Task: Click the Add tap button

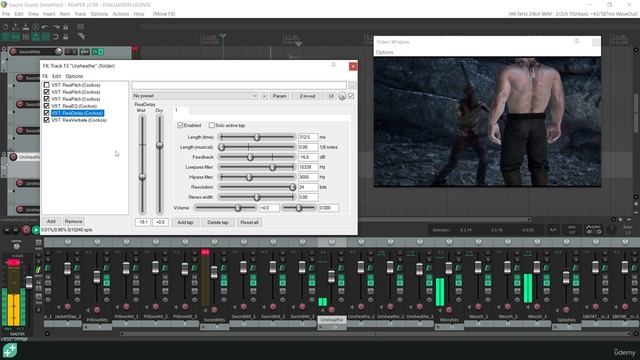Action: click(x=185, y=222)
